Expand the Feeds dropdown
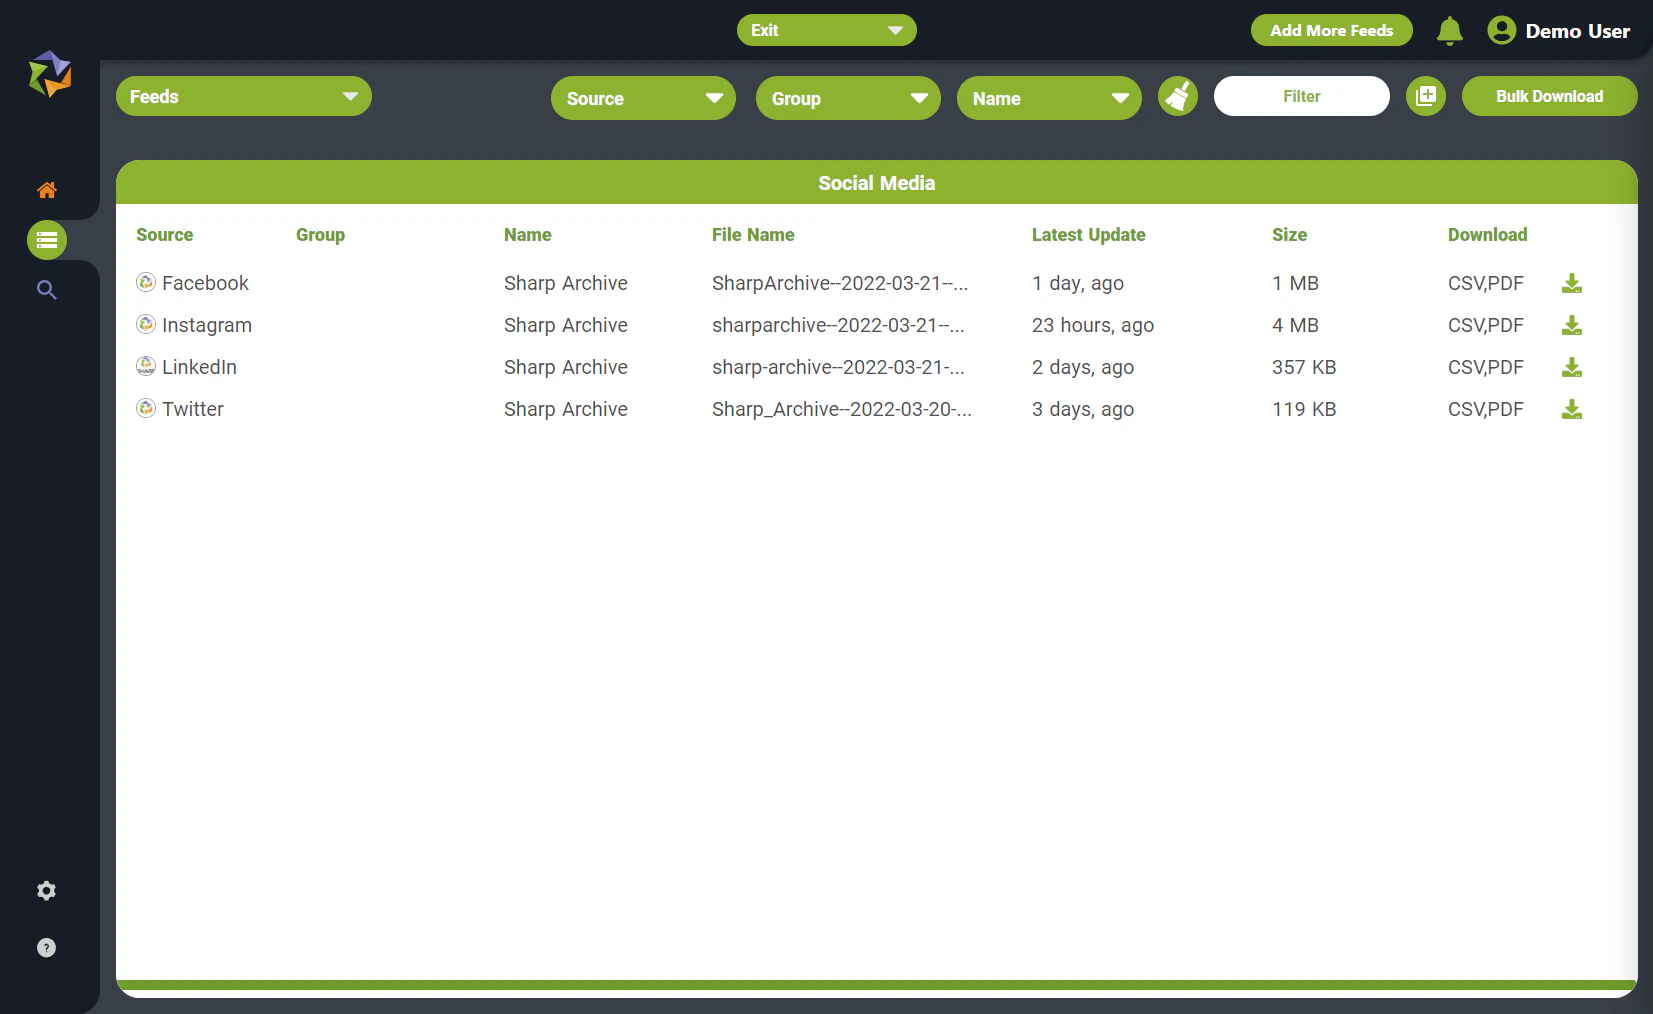This screenshot has width=1653, height=1014. [x=243, y=96]
